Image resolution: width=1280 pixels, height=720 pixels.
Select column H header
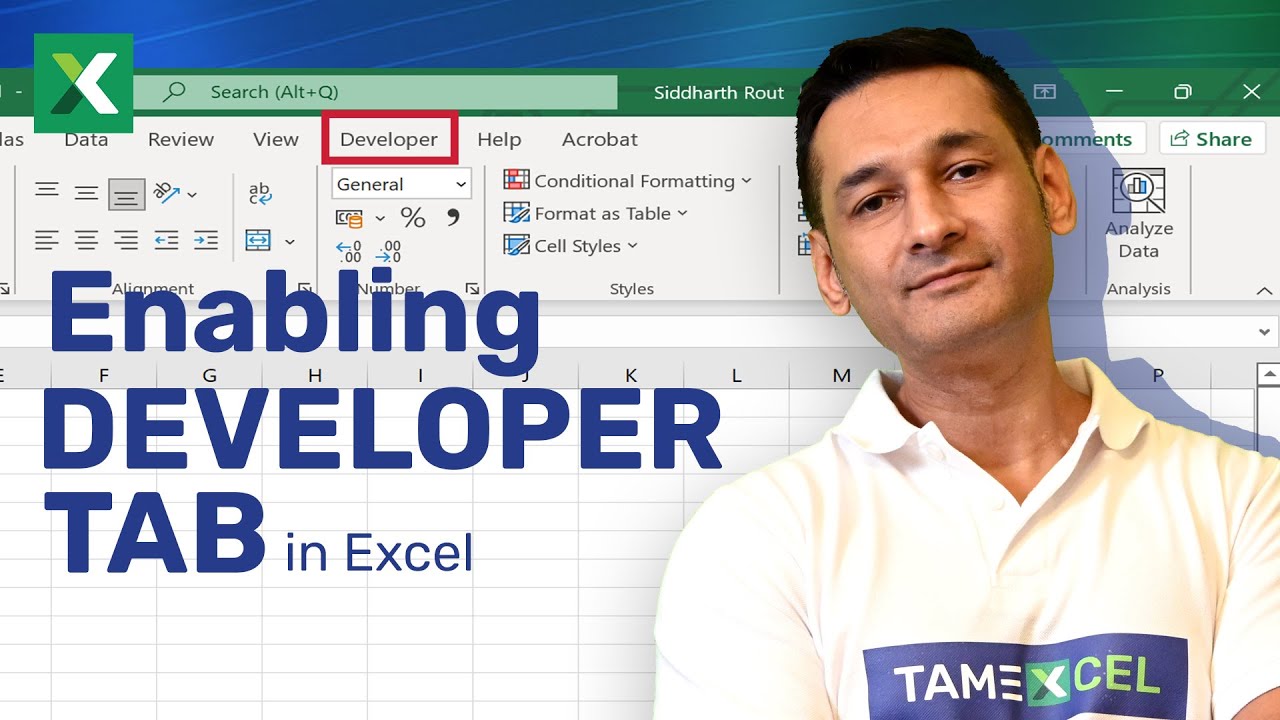(315, 376)
